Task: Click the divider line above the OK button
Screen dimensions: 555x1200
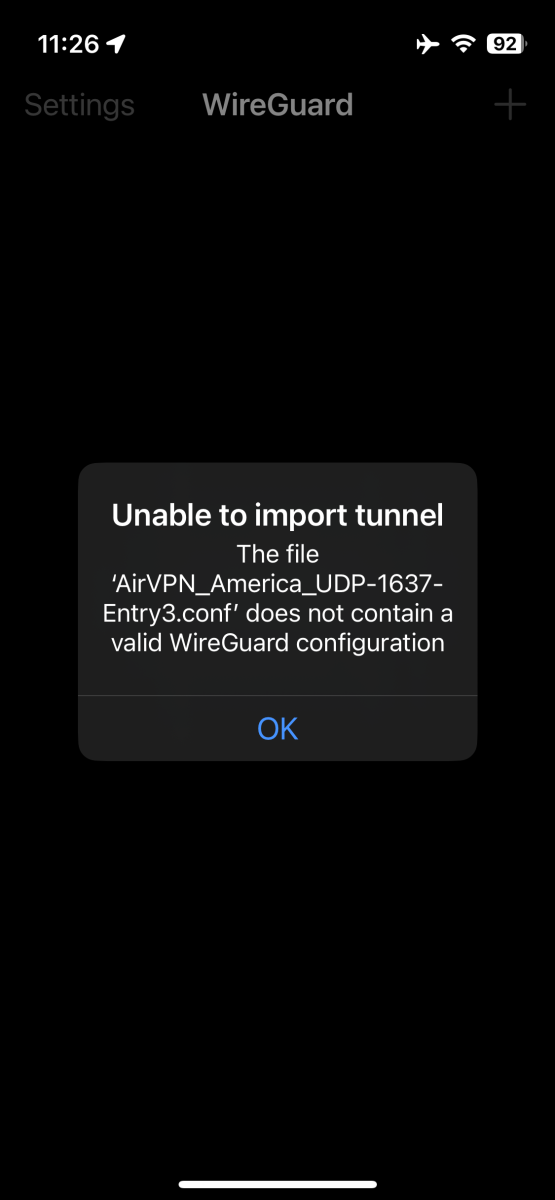Action: [x=277, y=695]
